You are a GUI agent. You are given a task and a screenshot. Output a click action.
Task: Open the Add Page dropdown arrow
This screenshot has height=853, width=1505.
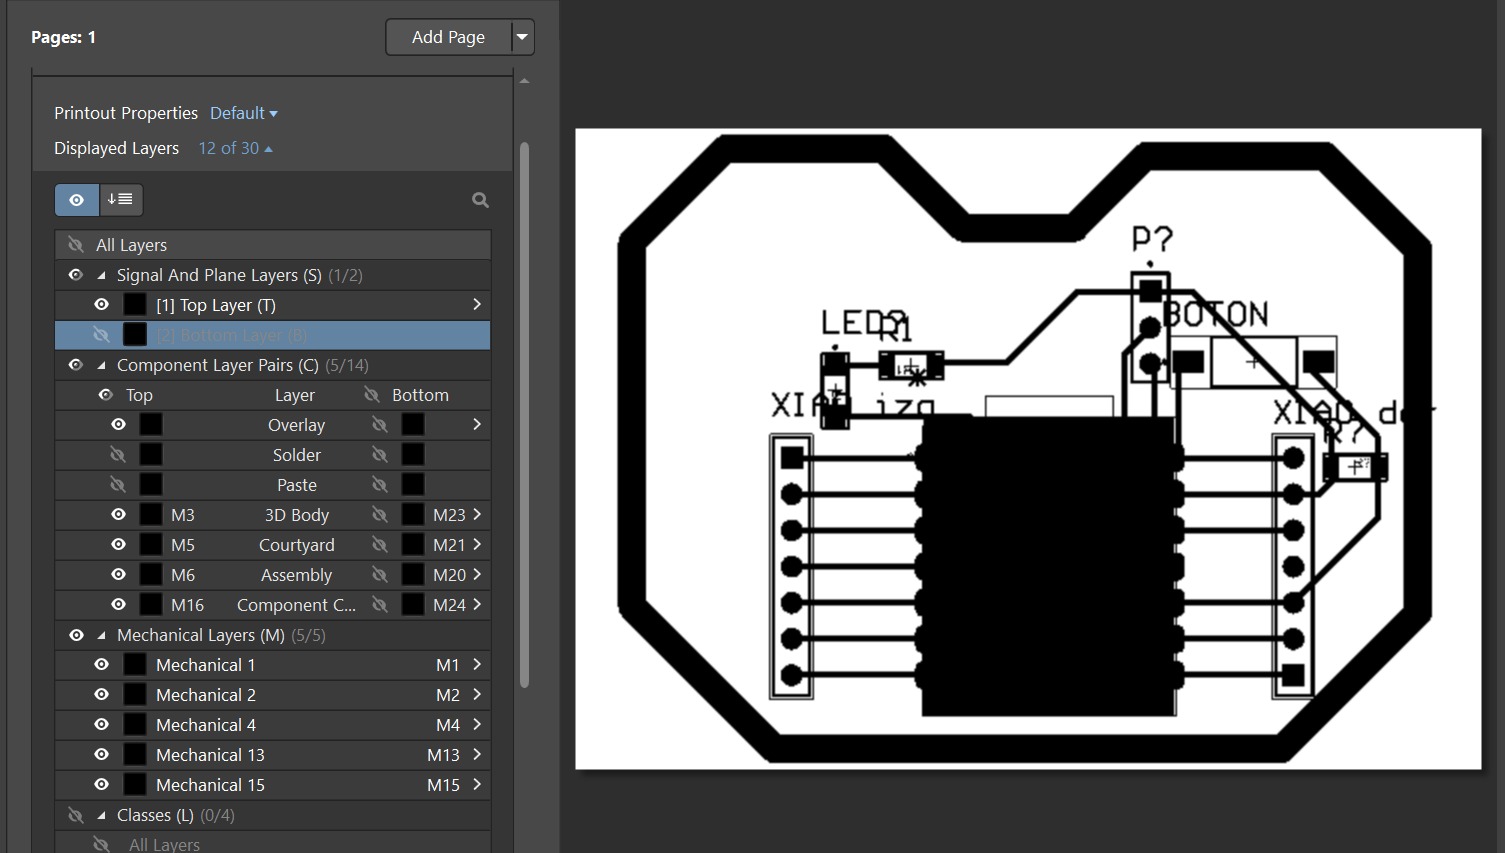click(x=522, y=37)
